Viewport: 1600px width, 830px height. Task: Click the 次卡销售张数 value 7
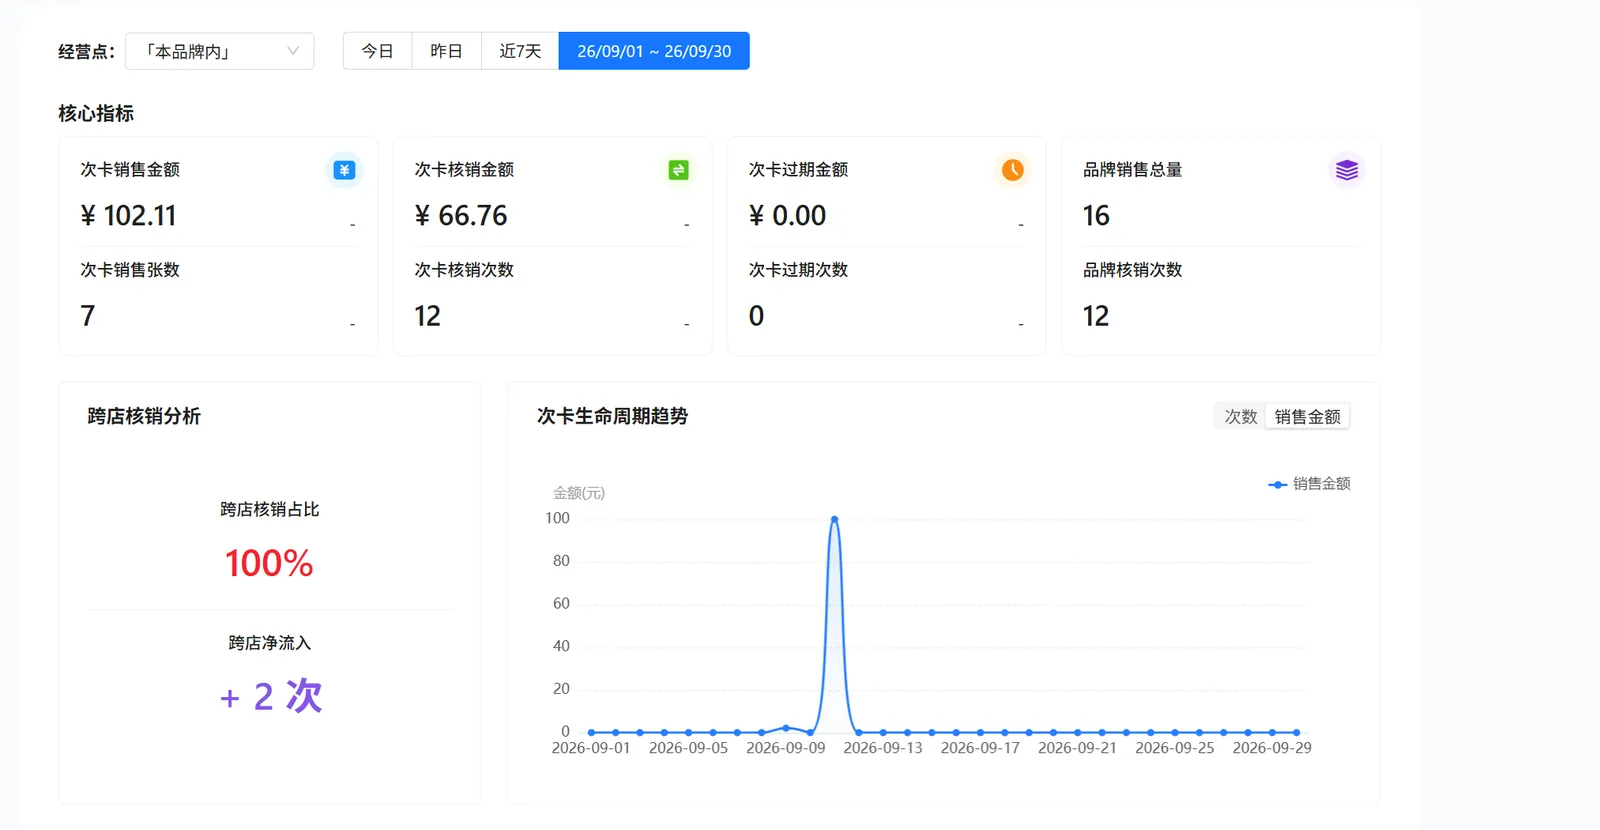pos(88,316)
